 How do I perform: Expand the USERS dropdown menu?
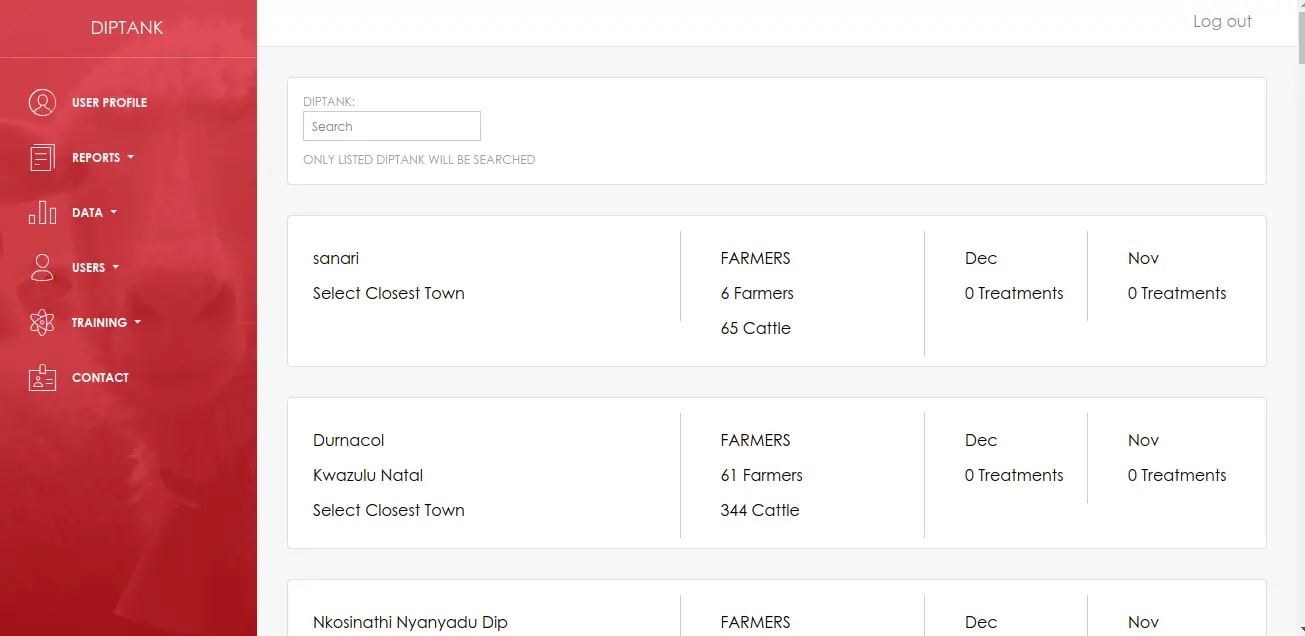click(x=95, y=267)
